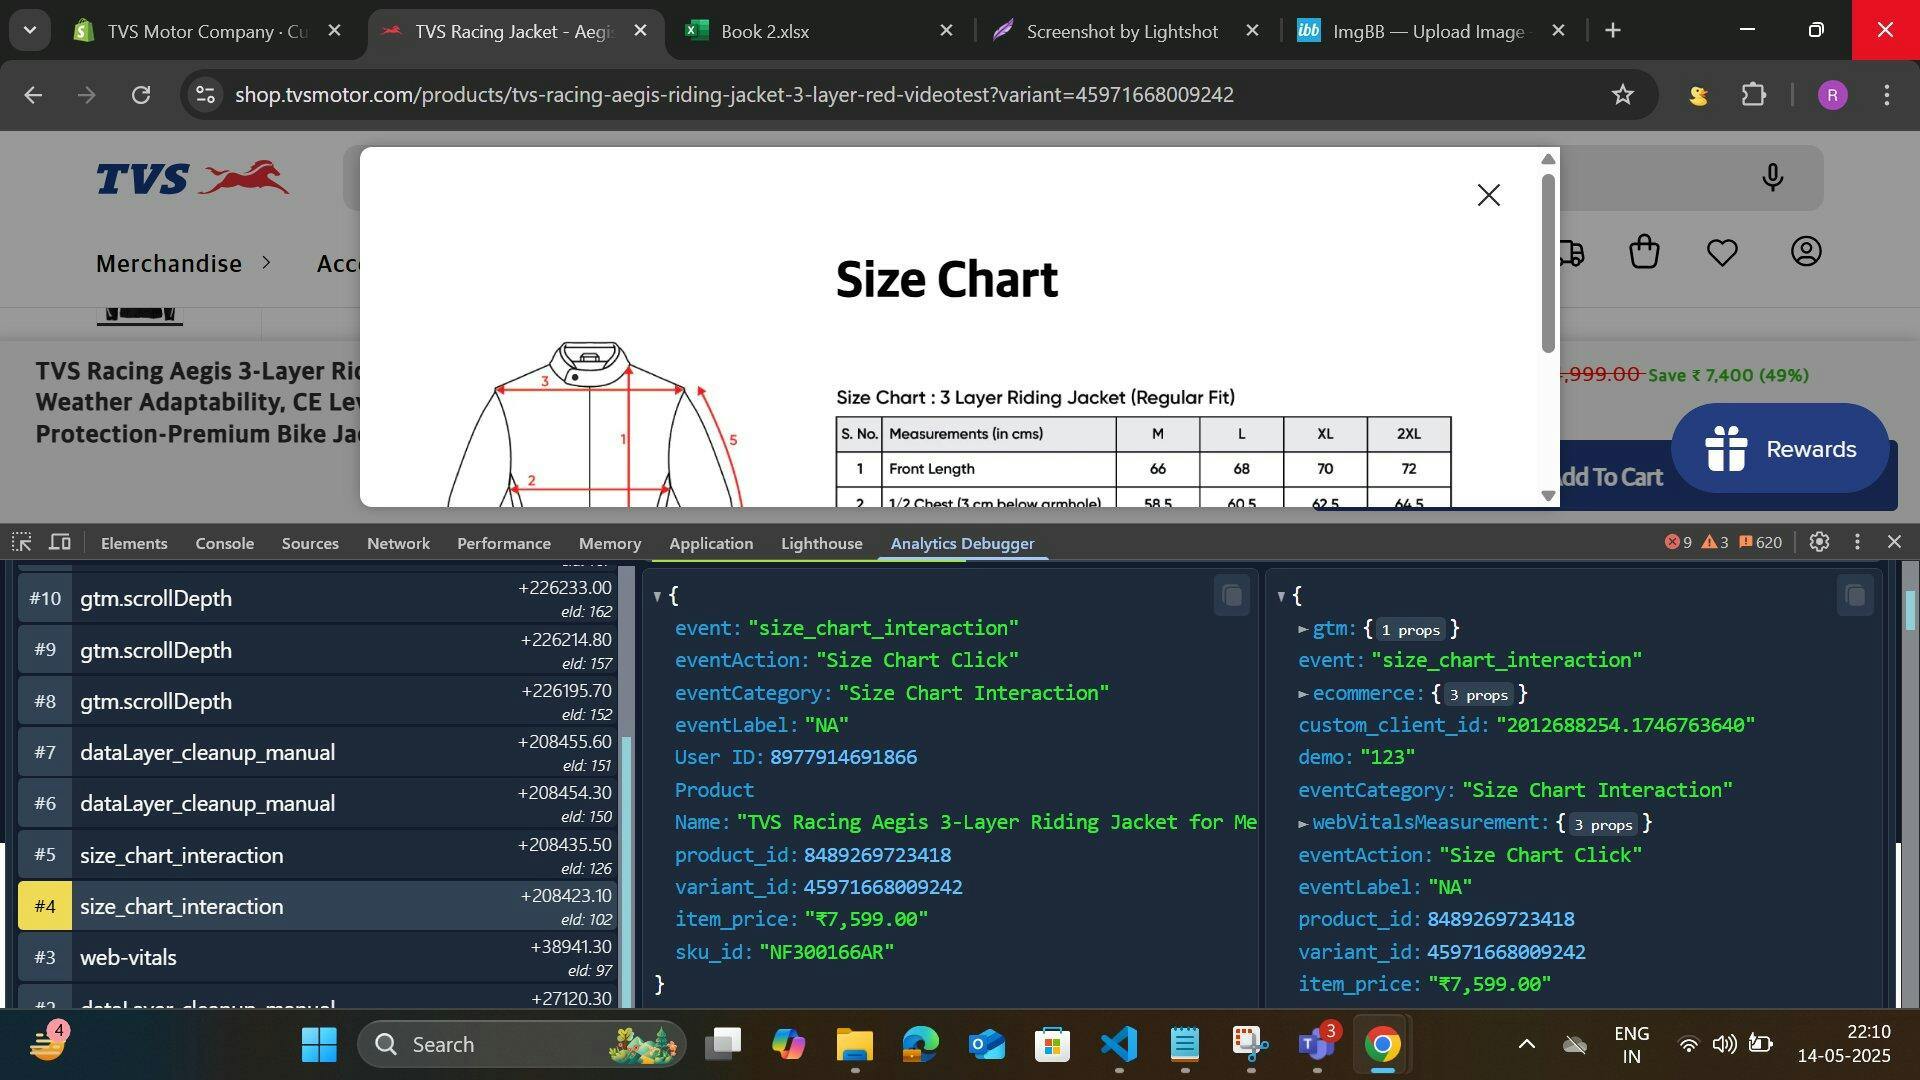Copy the right dataLayer JSON panel
The width and height of the screenshot is (1920, 1080).
click(x=1855, y=596)
